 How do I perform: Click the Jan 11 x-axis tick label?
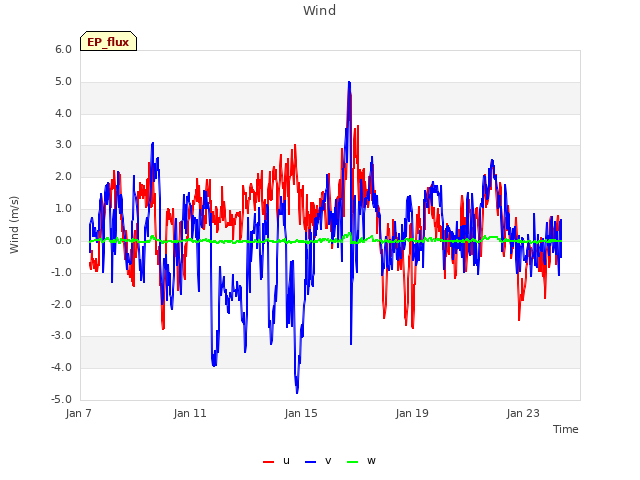click(x=190, y=413)
